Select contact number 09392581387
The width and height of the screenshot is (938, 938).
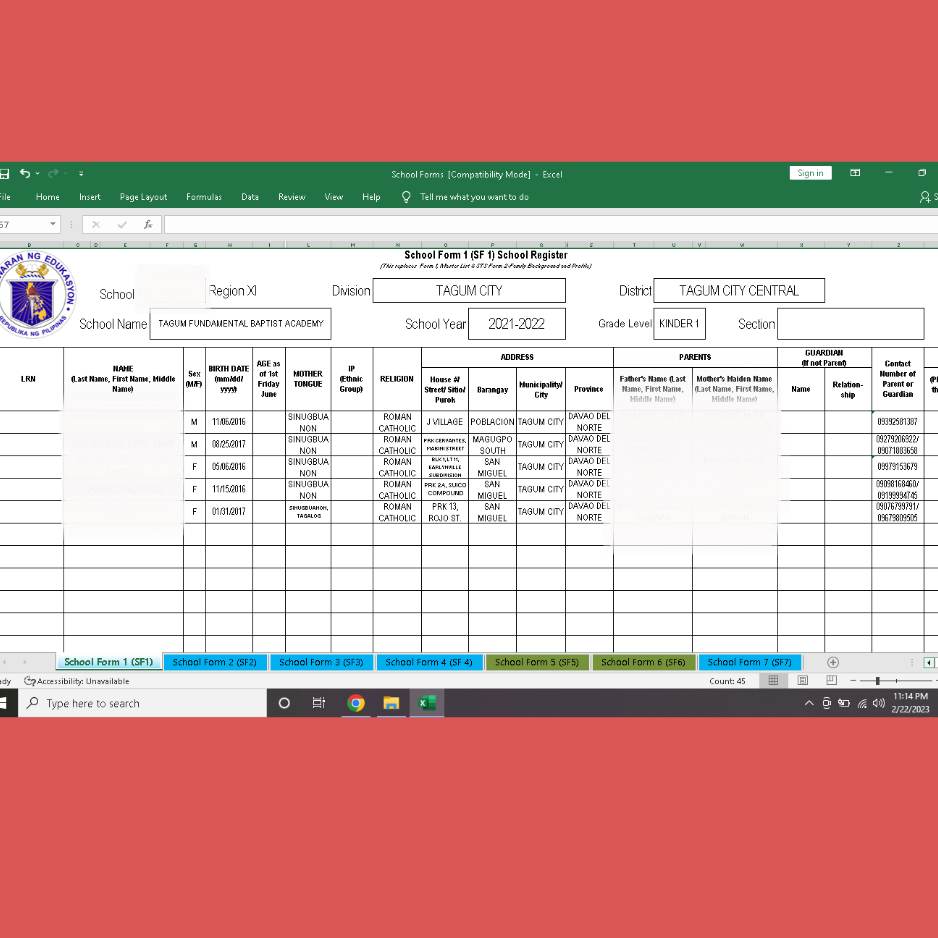(897, 422)
